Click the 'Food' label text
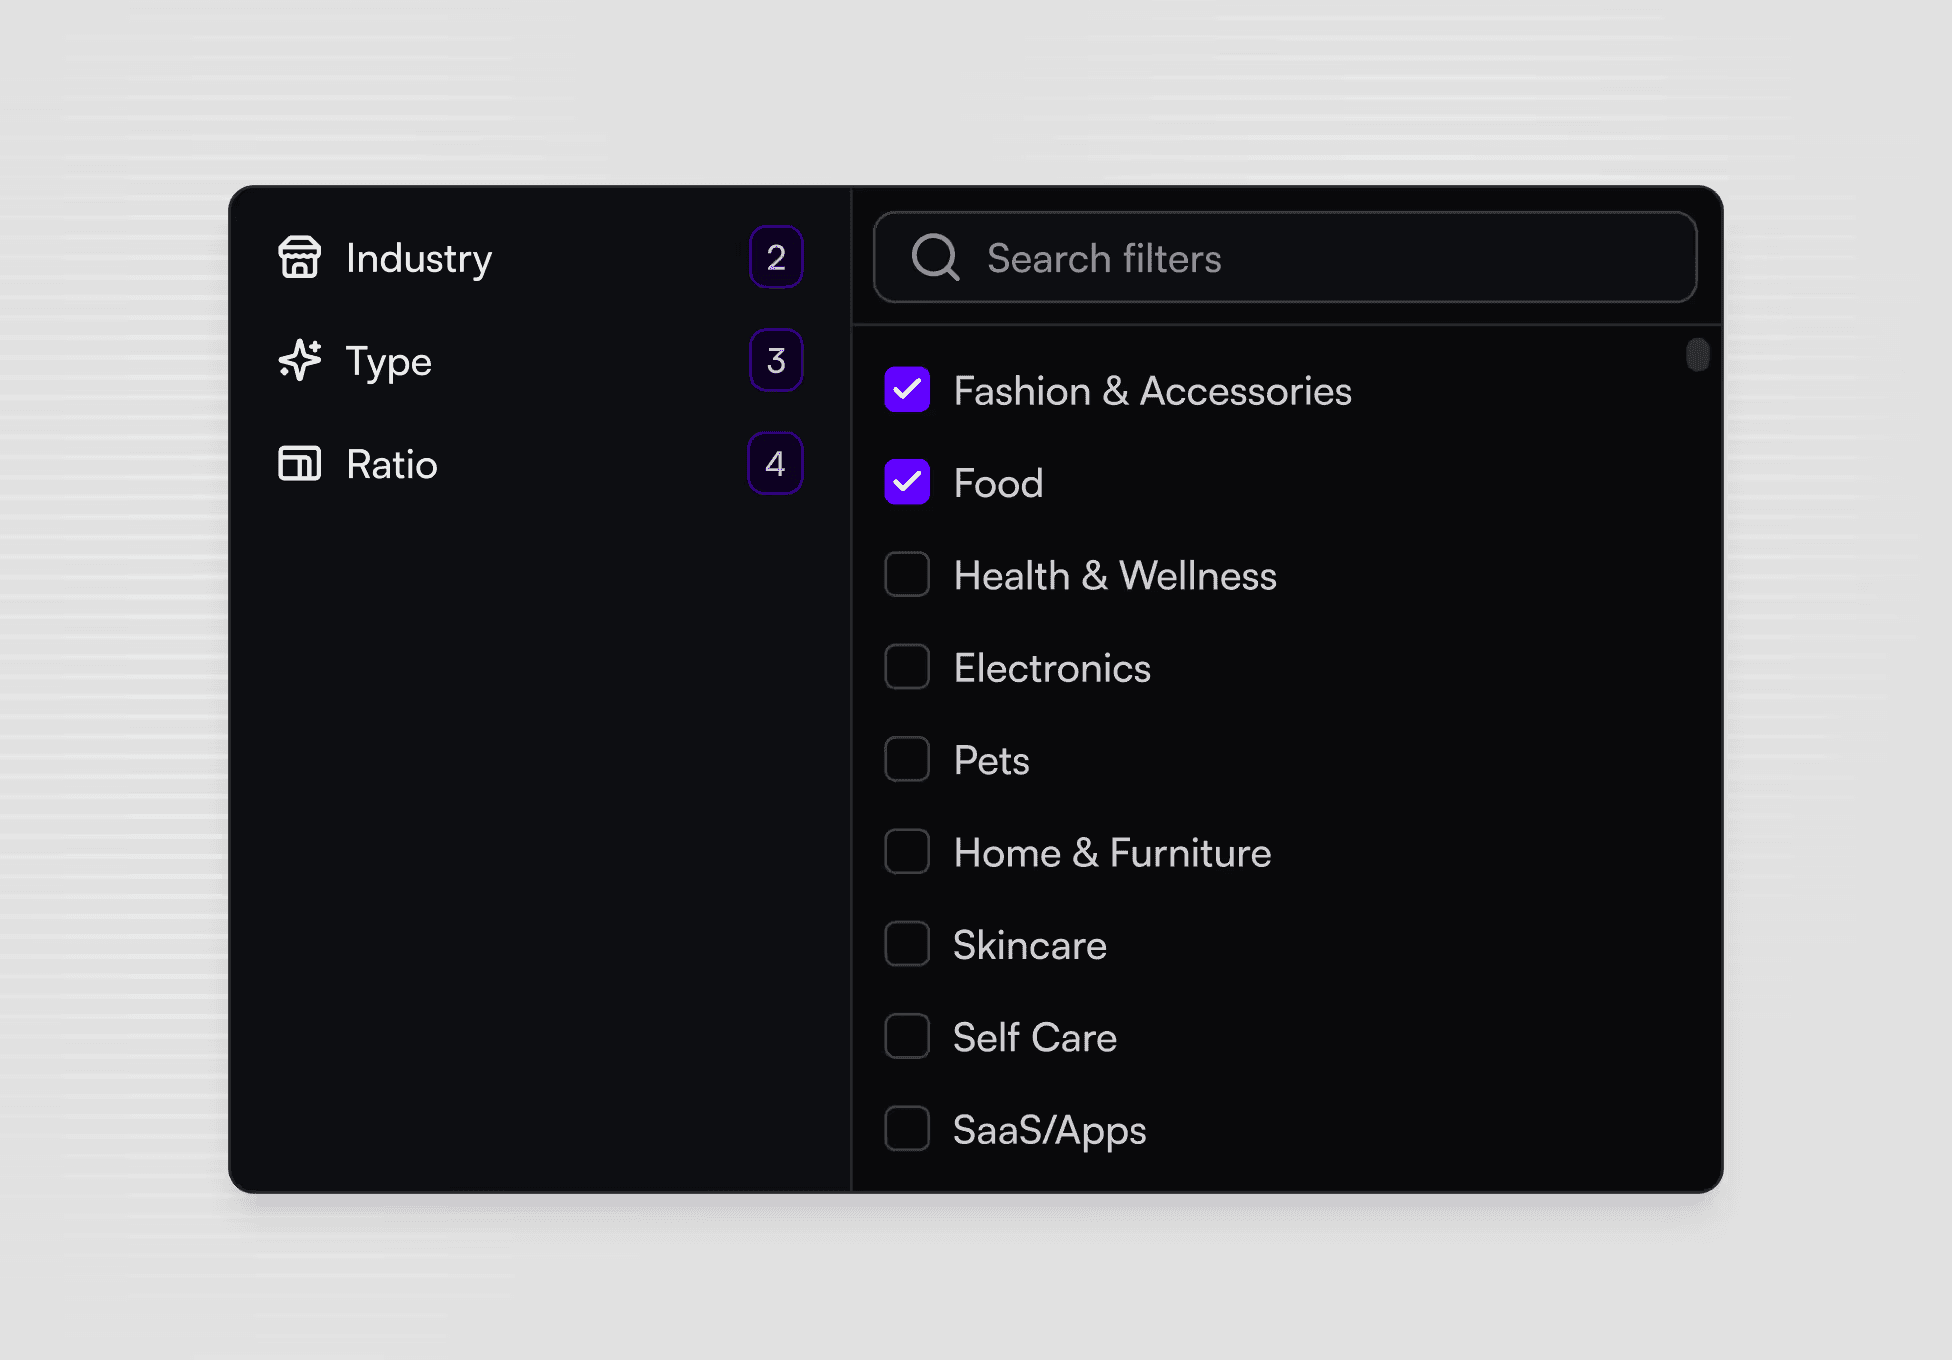The width and height of the screenshot is (1952, 1360). click(x=998, y=483)
